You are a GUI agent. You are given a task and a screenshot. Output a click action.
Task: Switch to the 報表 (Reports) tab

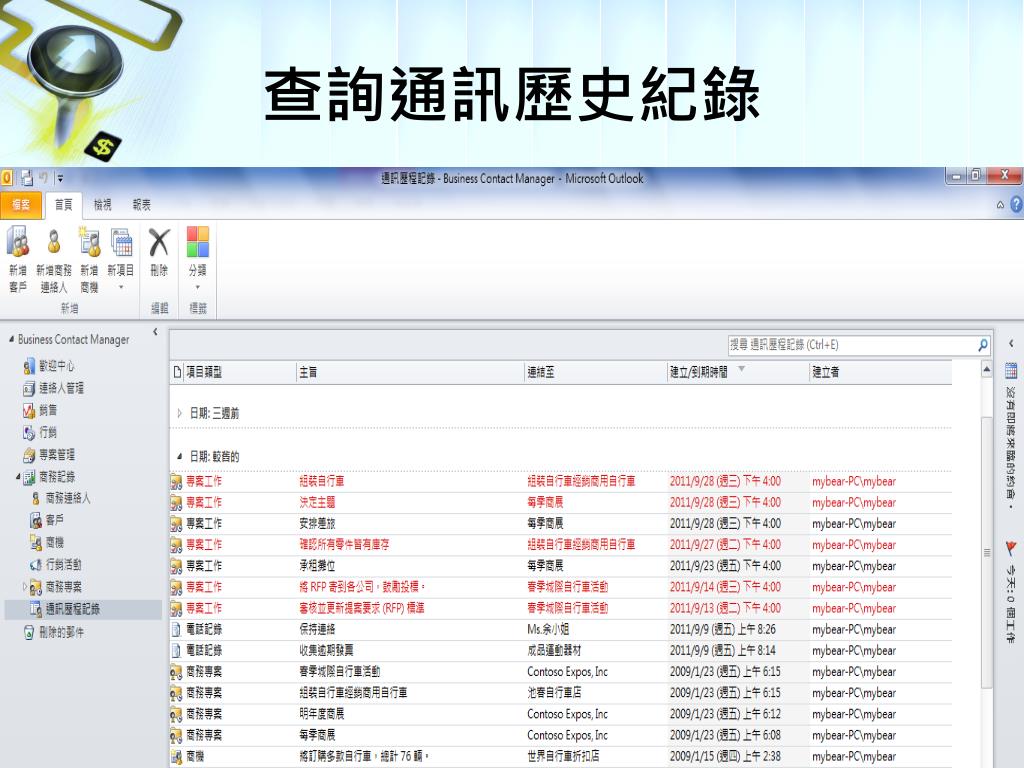point(142,204)
